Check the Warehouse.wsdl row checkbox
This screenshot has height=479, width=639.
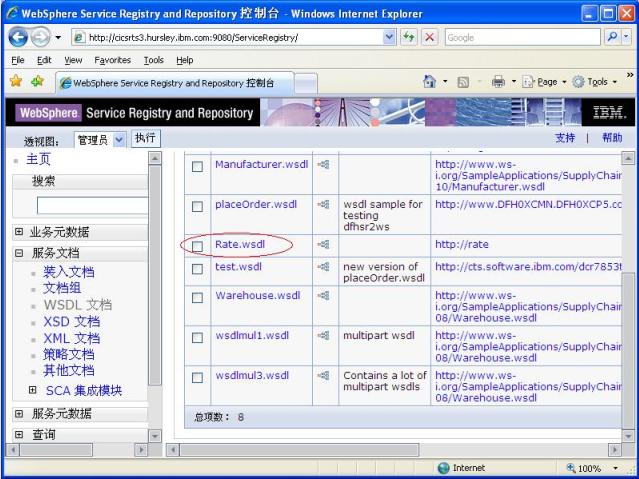coord(197,298)
